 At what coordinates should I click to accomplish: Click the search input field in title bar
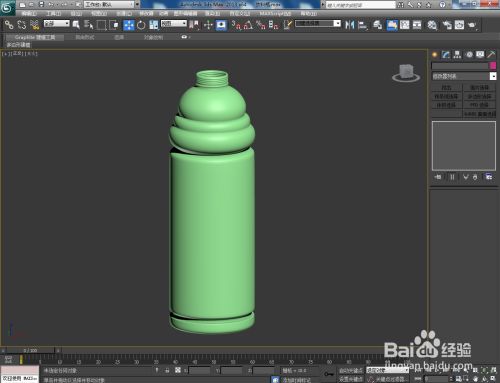pyautogui.click(x=360, y=5)
